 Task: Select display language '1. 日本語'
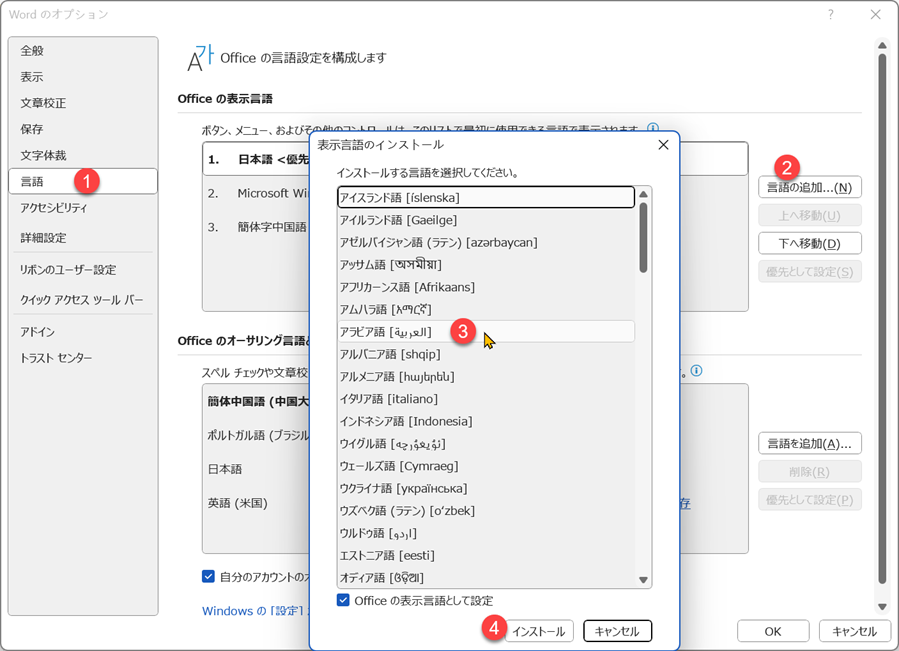[x=256, y=159]
